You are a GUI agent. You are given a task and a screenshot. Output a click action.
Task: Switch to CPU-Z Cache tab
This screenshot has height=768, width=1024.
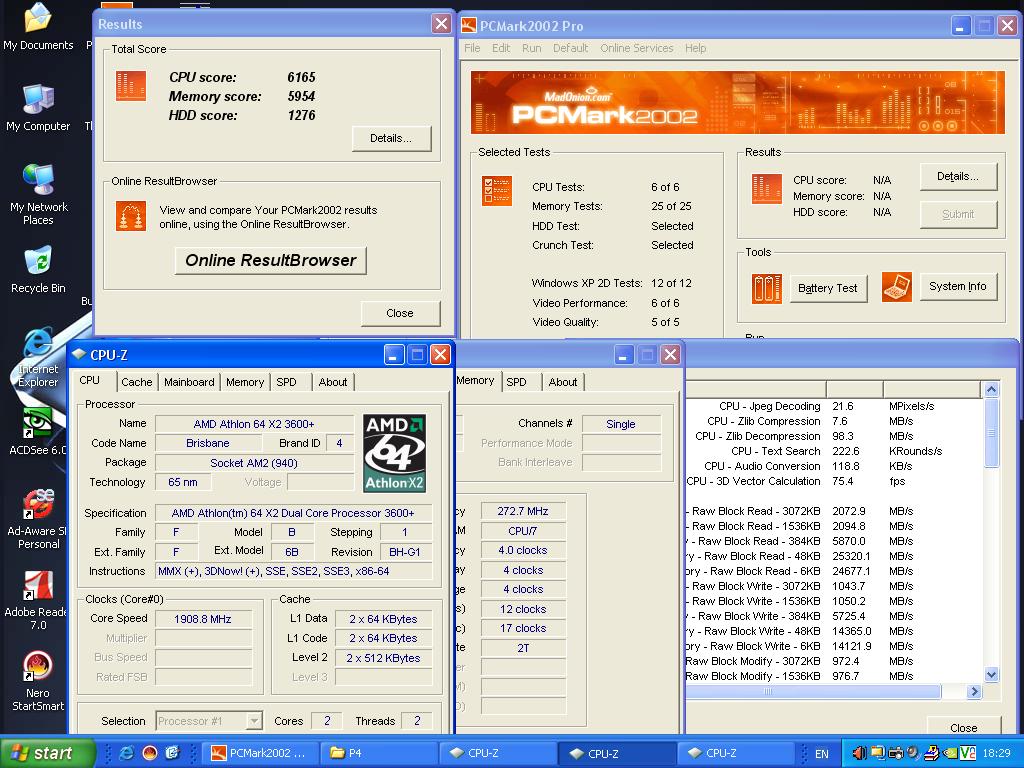click(x=136, y=382)
